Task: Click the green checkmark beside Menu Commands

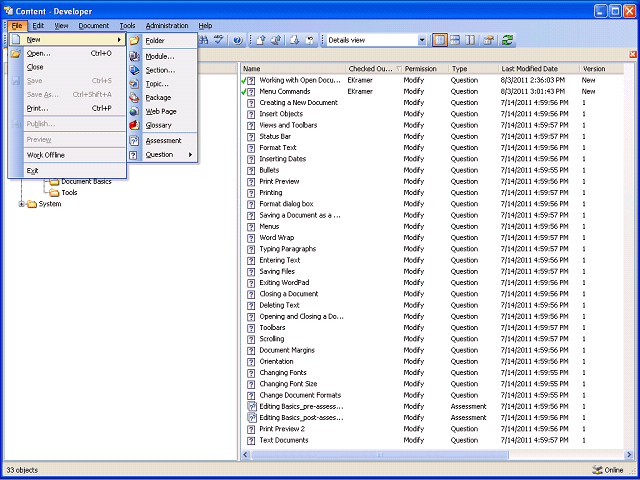Action: click(x=244, y=92)
